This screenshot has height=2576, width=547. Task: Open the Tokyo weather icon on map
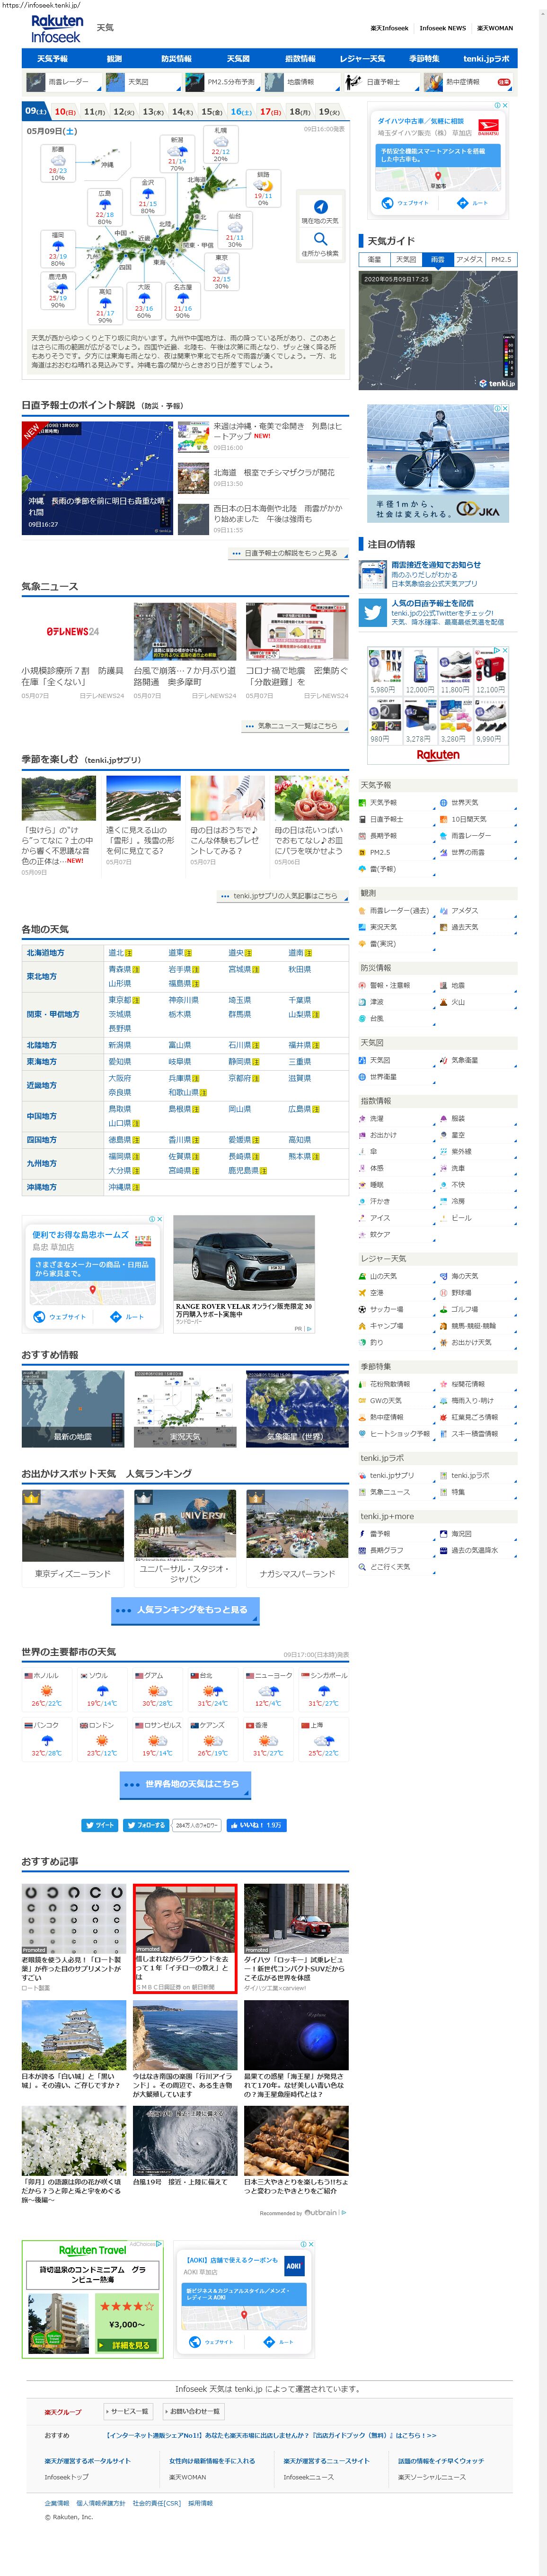pos(221,269)
